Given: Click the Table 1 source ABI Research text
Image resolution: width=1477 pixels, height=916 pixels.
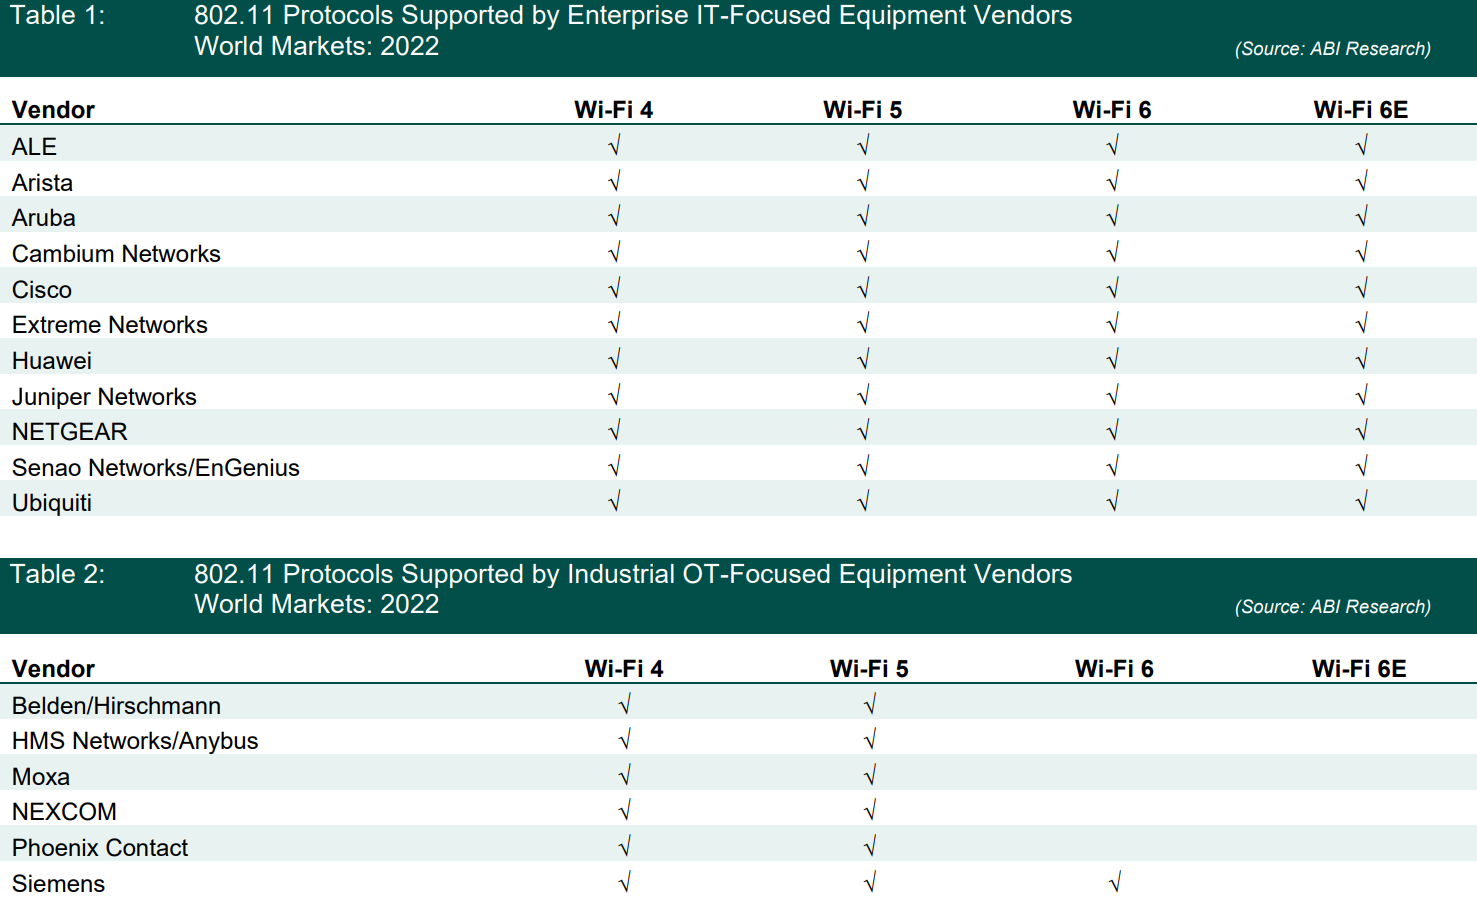Looking at the screenshot, I should coord(1332,49).
